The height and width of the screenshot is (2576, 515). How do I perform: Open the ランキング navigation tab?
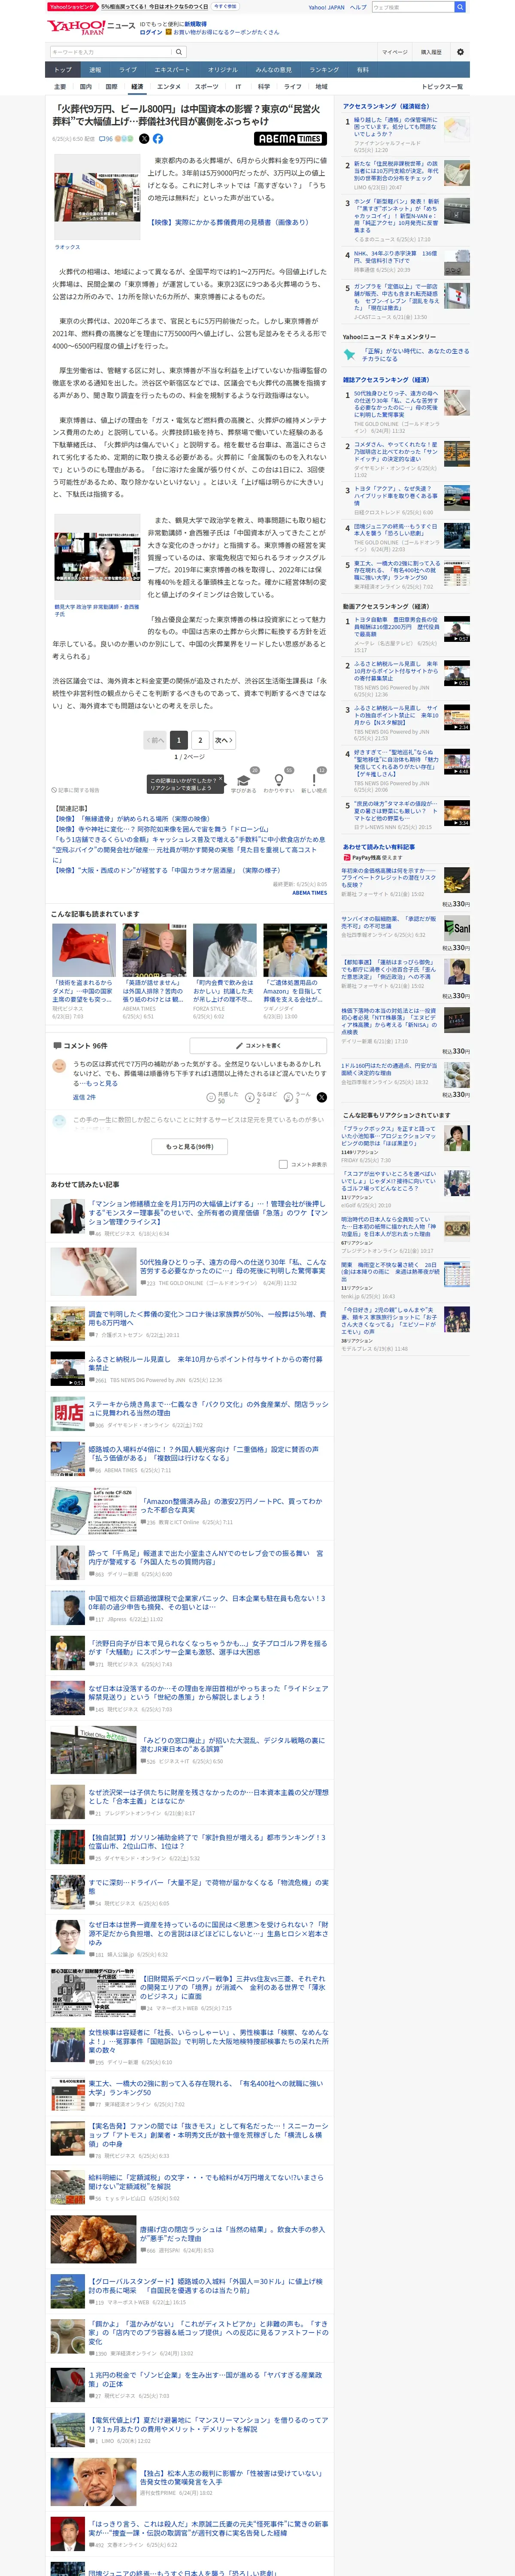coord(323,70)
